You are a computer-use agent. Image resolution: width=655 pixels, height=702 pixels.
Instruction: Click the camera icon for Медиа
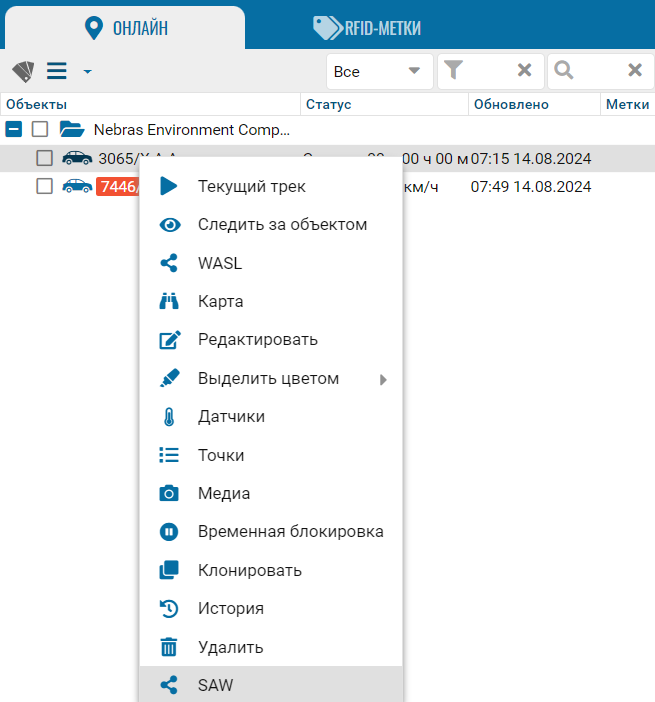point(169,493)
